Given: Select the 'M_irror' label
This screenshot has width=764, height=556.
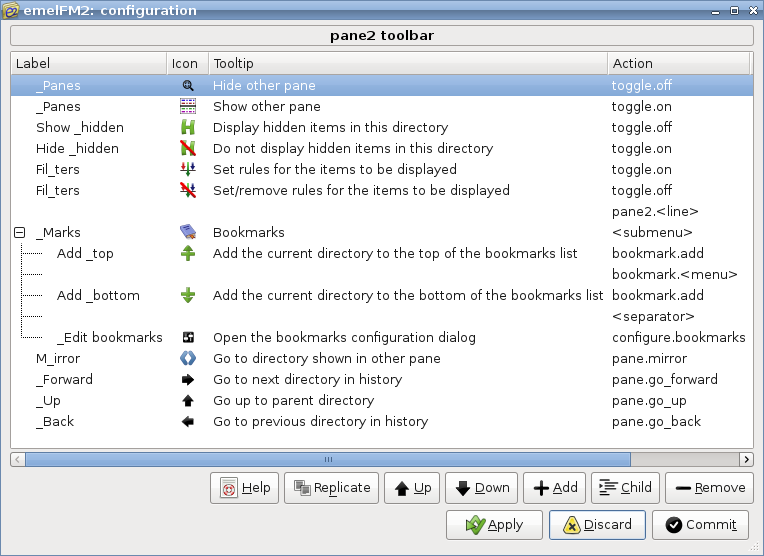Looking at the screenshot, I should tap(58, 359).
